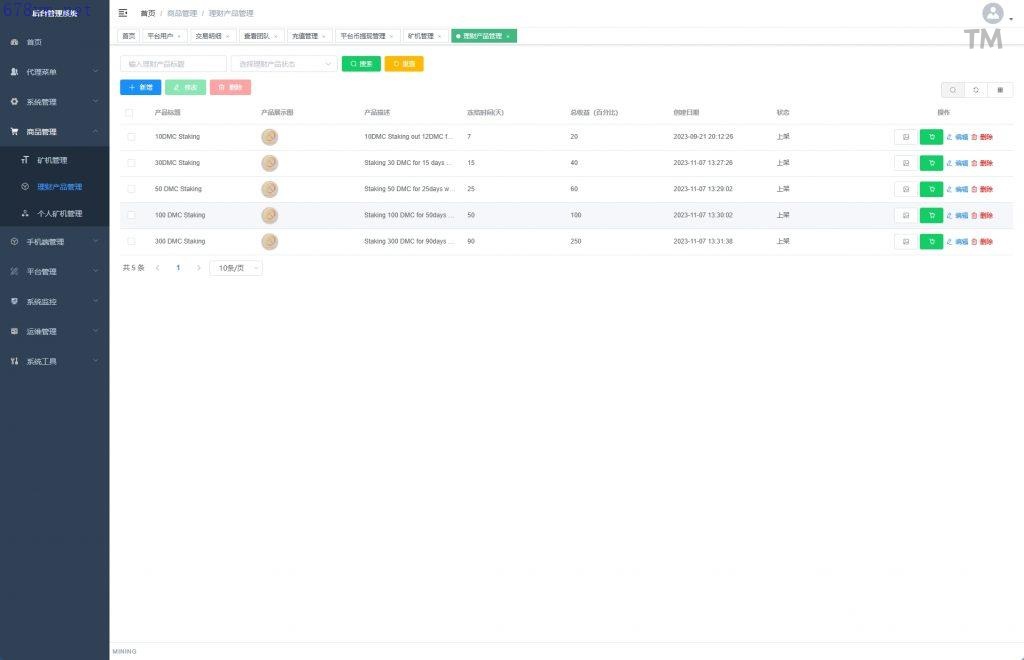Viewport: 1024px width, 660px height.
Task: Open the 选择理财产品状态 status dropdown
Action: pos(284,64)
